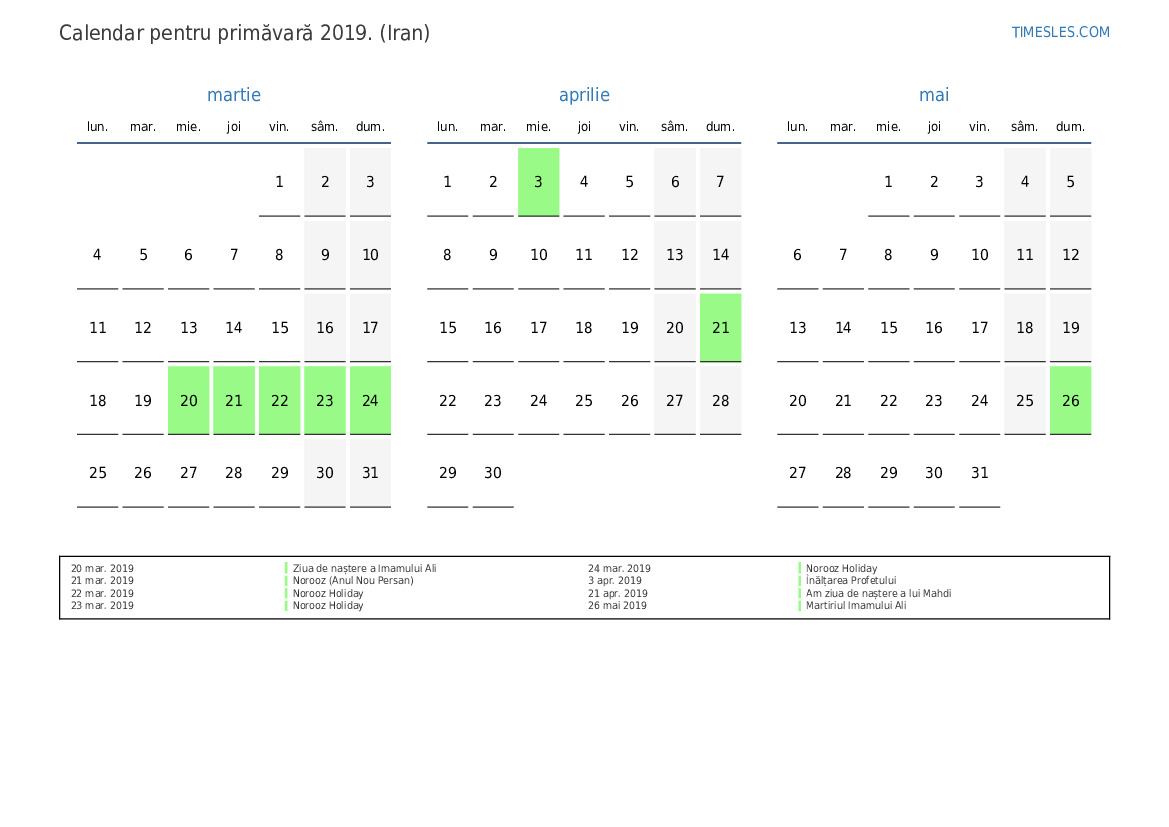Click the martie month heading
1169x827 pixels.
234,95
